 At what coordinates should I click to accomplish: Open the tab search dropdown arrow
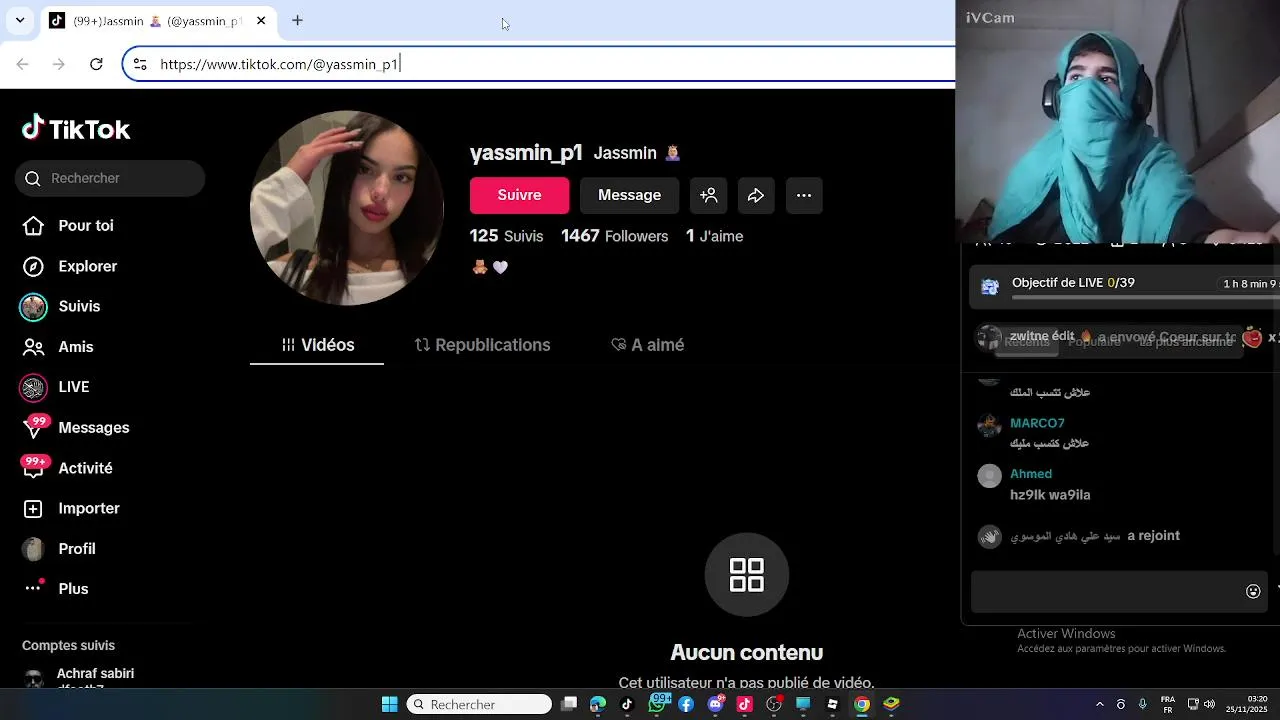[20, 20]
